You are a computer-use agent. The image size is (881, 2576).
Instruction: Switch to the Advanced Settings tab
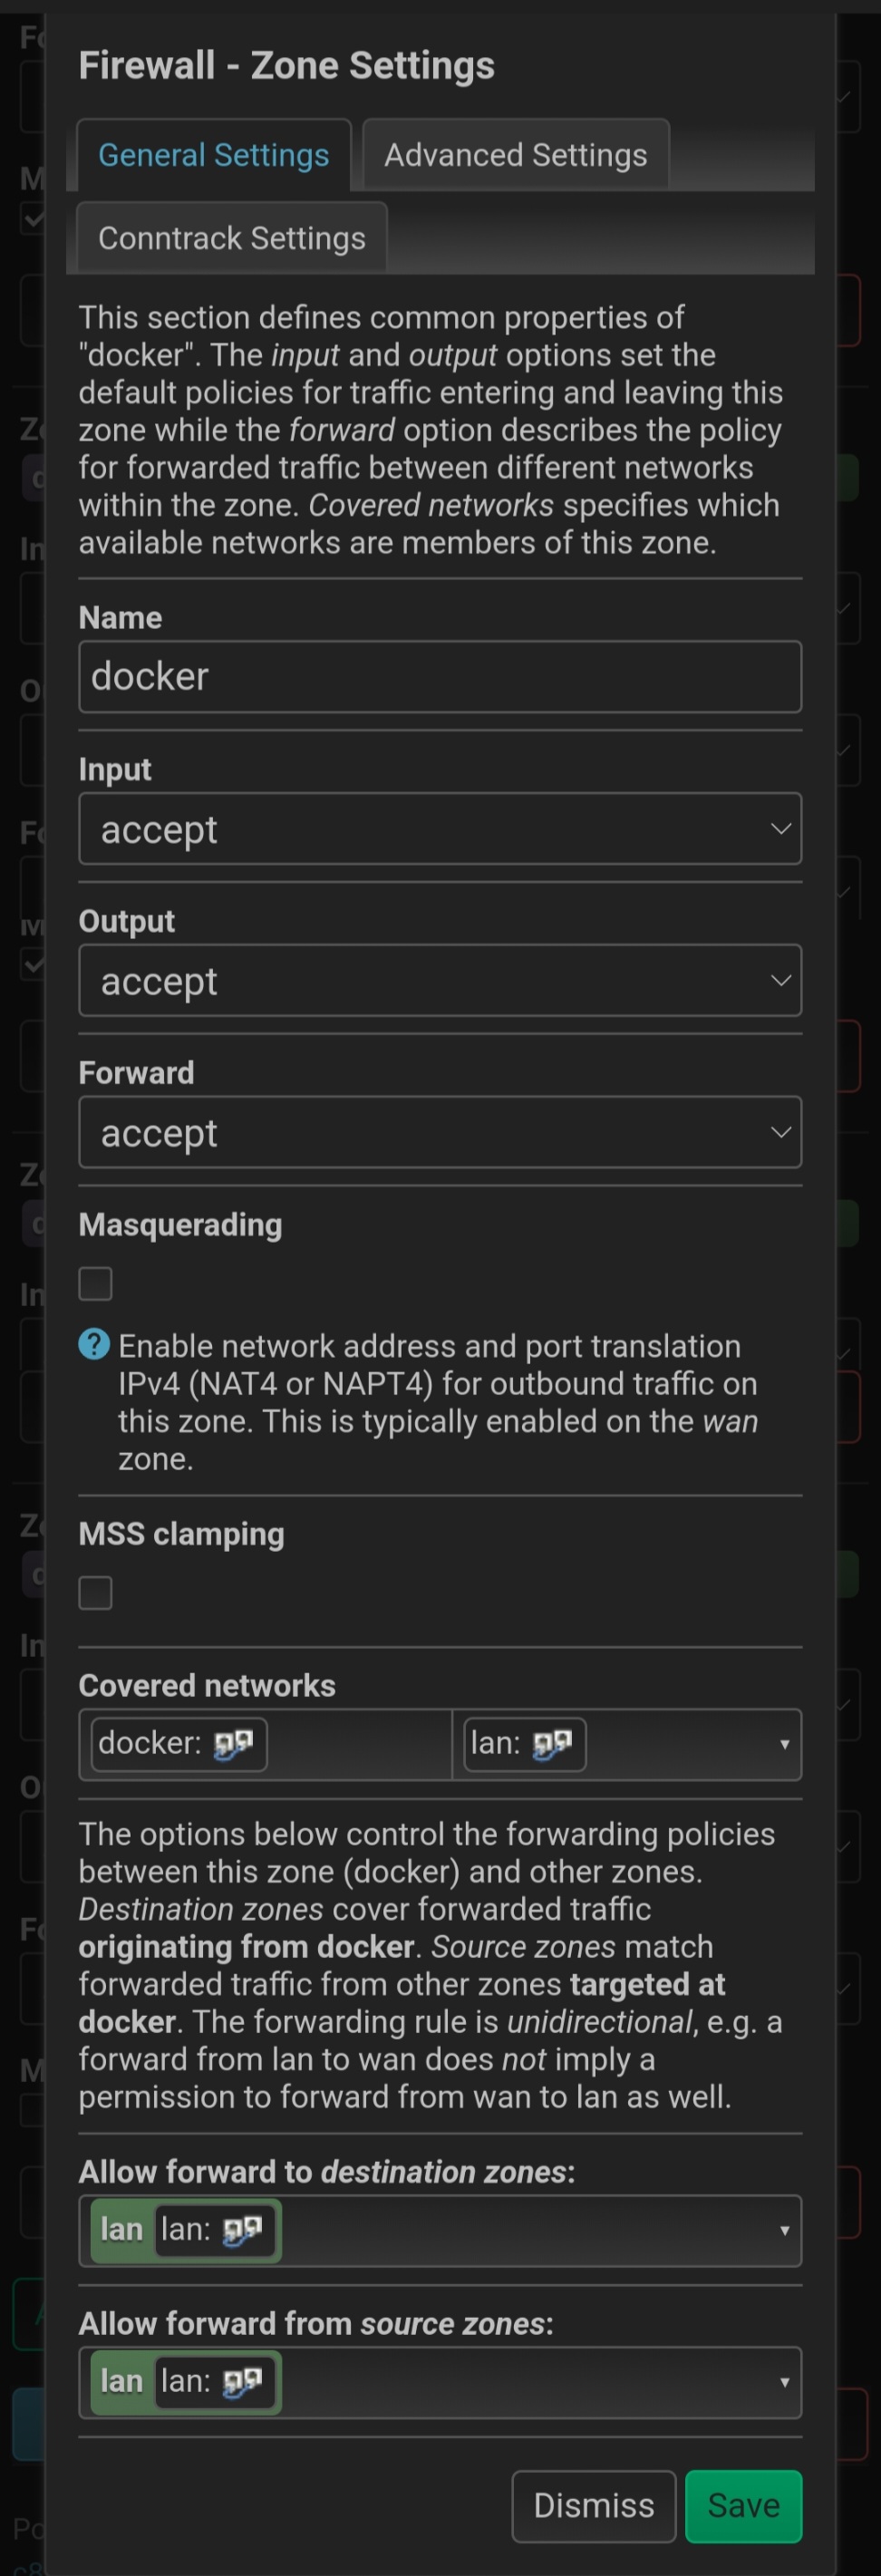point(516,155)
